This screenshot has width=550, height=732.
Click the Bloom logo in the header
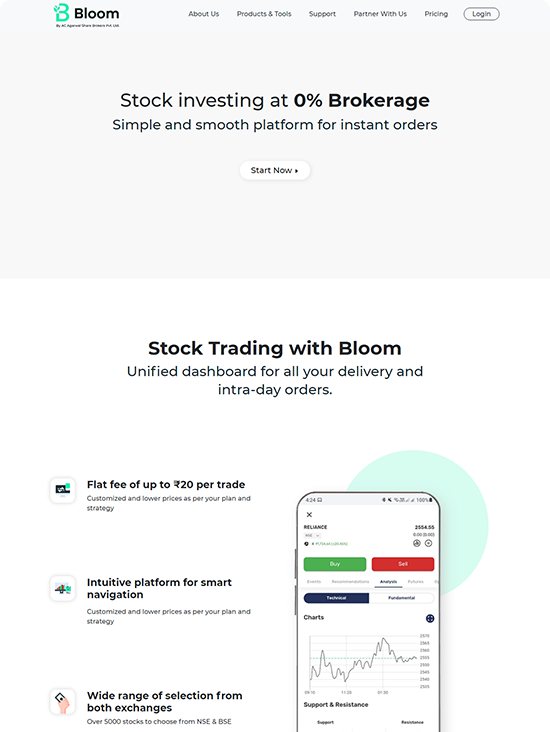(86, 15)
